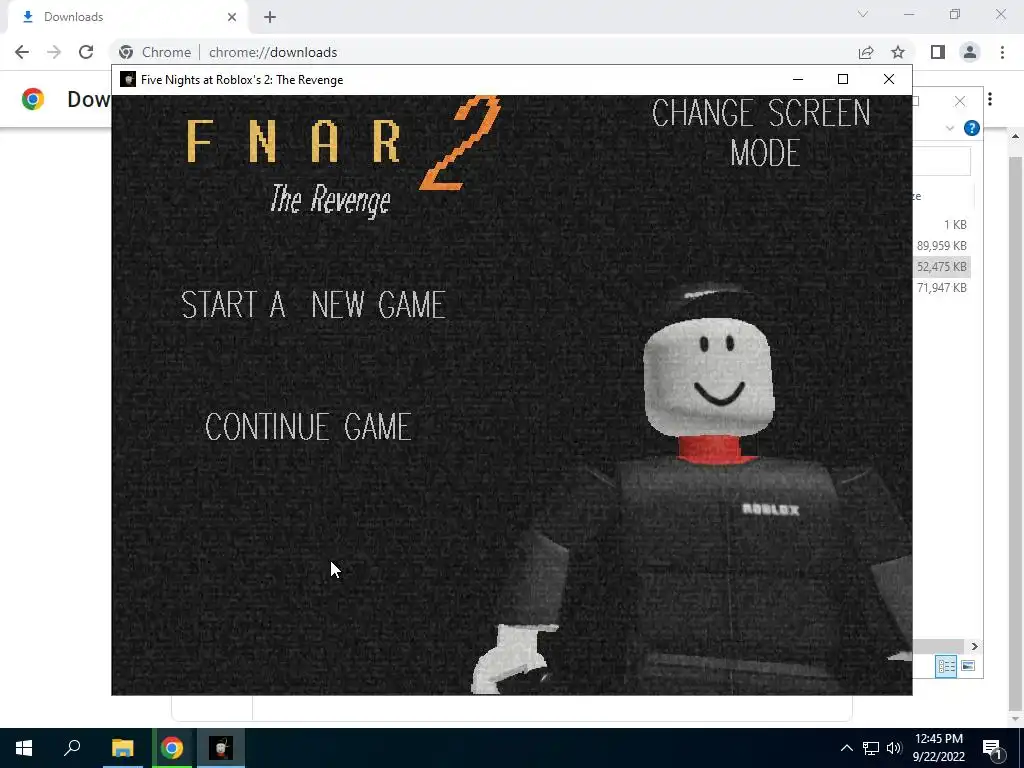
Task: Expand the File Explorer ribbon chevron
Action: (950, 128)
